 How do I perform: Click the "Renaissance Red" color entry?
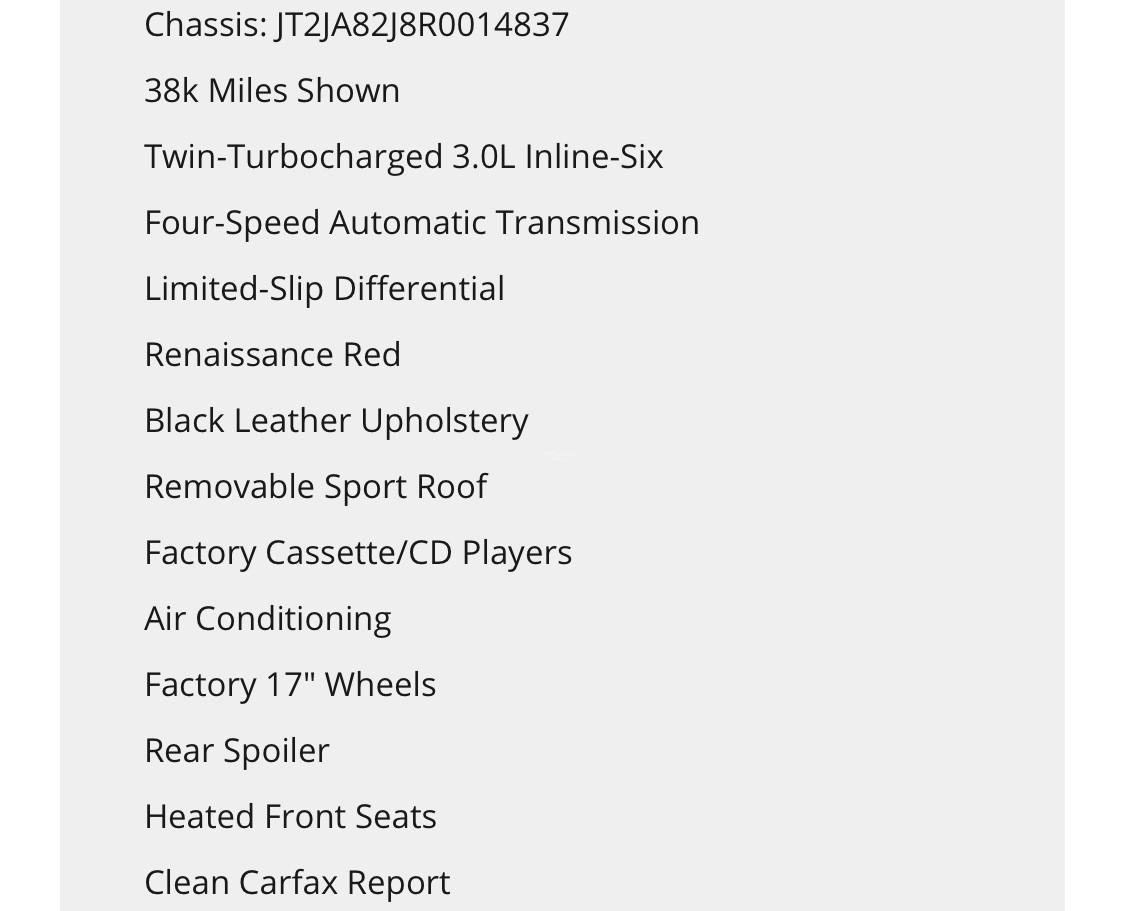tap(272, 355)
